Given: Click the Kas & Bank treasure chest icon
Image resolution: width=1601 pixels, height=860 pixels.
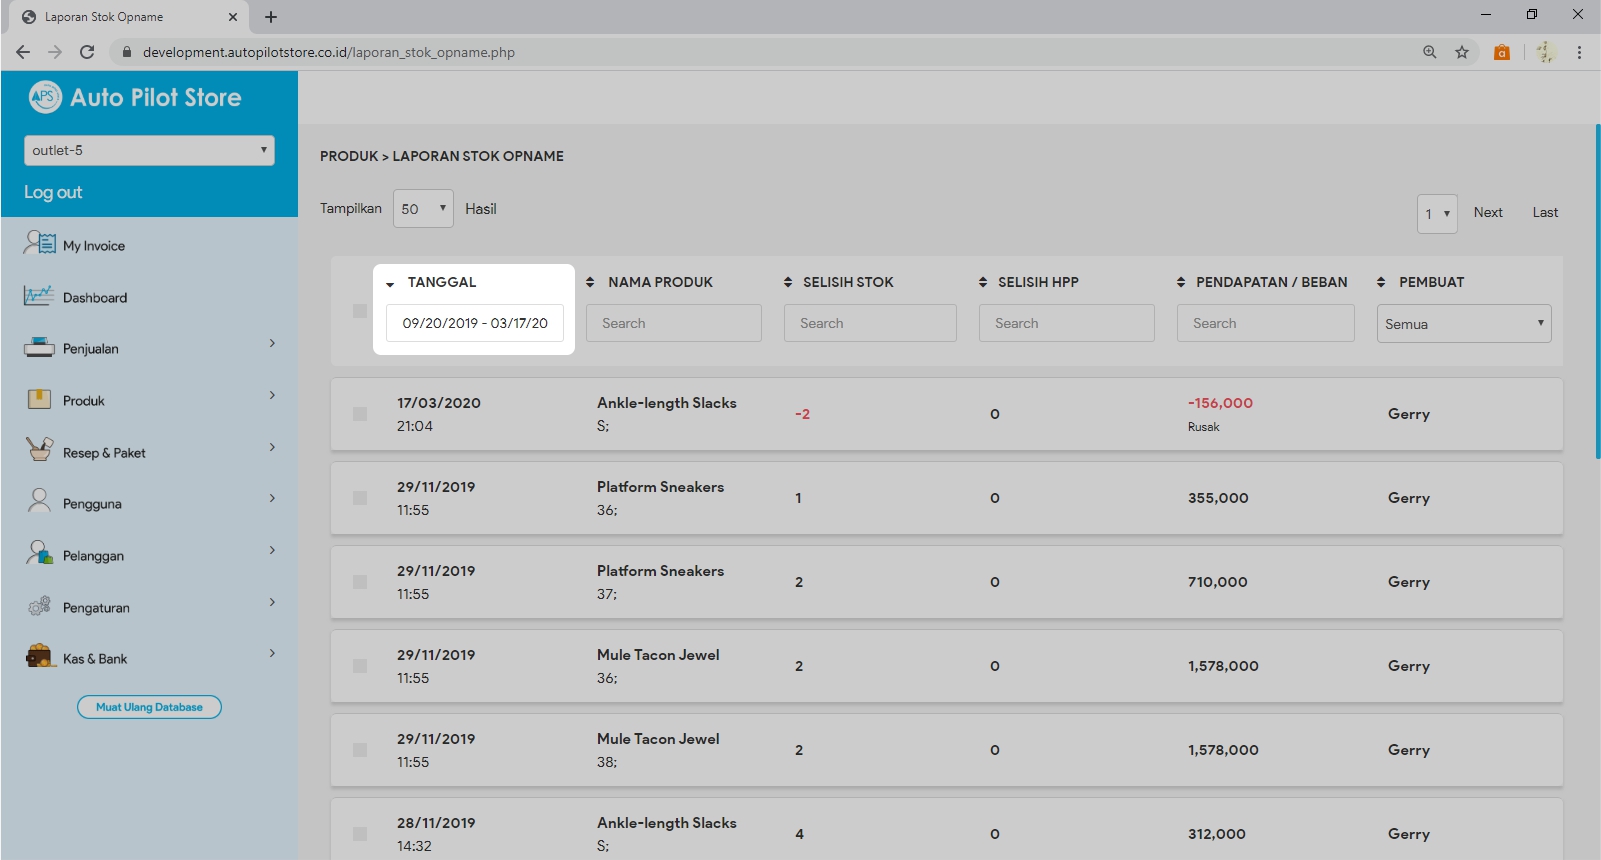Looking at the screenshot, I should click(39, 657).
